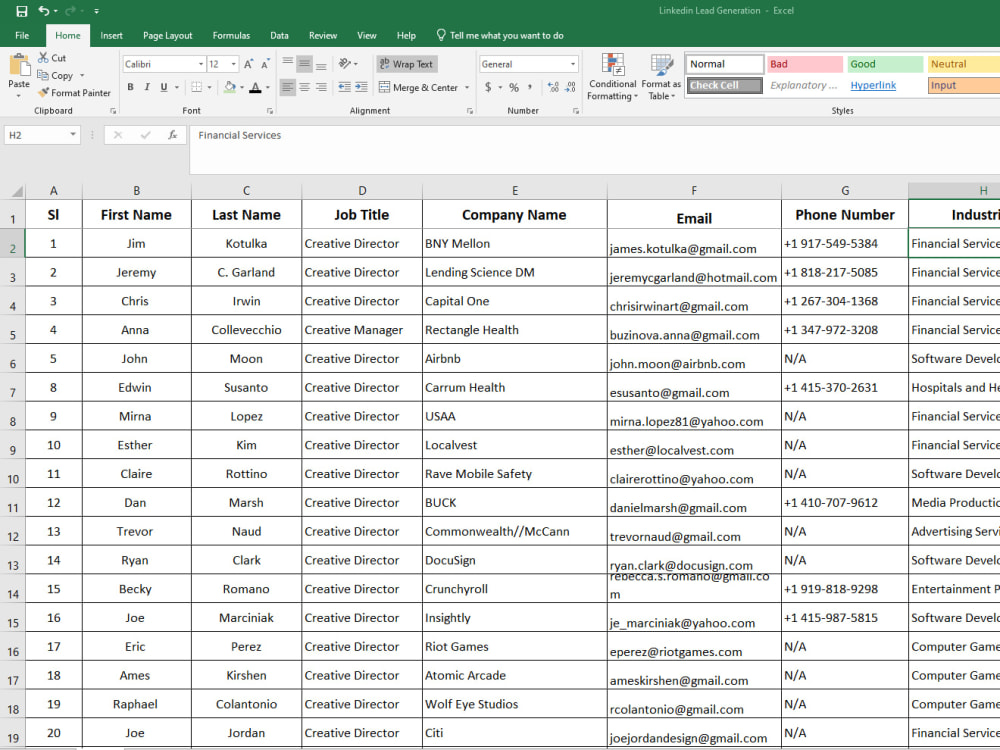The width and height of the screenshot is (1000, 750).
Task: Open the Page Layout tab
Action: (168, 36)
